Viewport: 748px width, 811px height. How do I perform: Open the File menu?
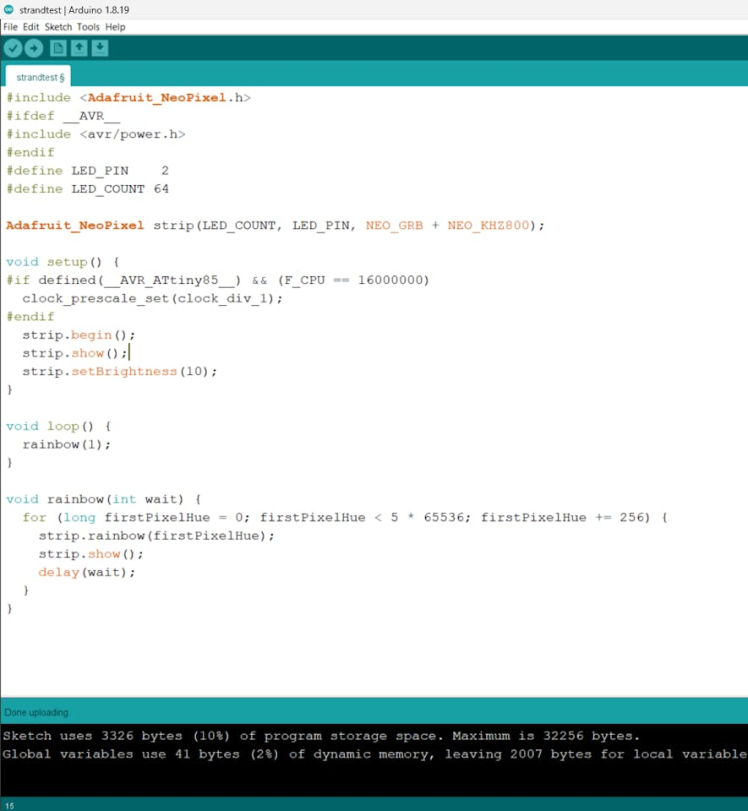10,27
